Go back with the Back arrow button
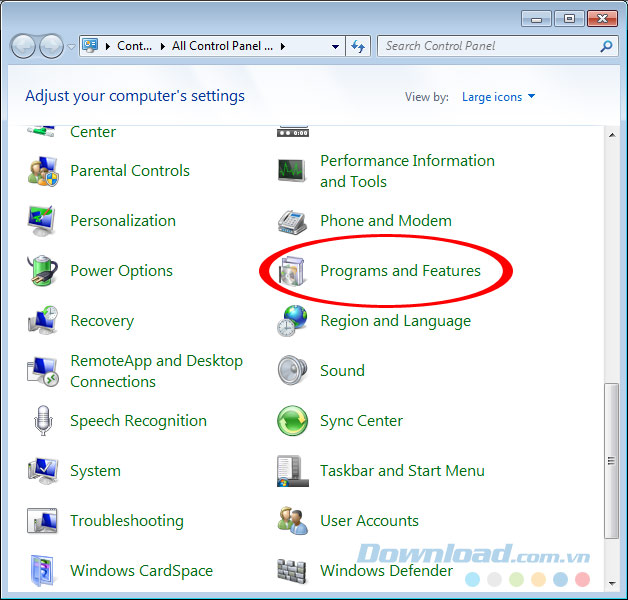This screenshot has width=628, height=600. (23, 46)
